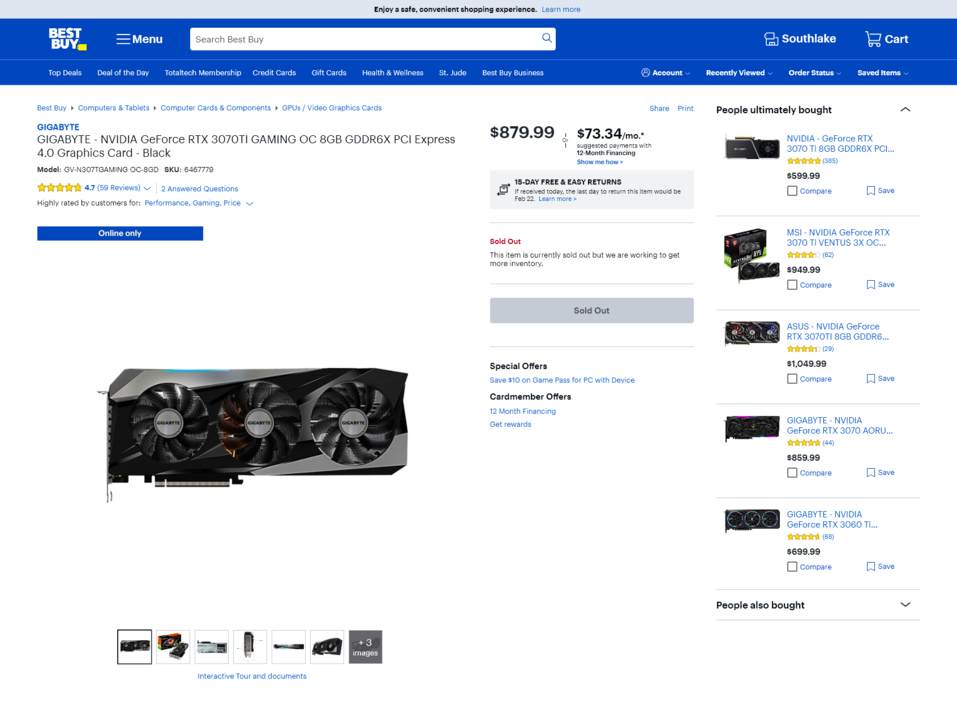
Task: Click the search magnifying glass icon
Action: (545, 37)
